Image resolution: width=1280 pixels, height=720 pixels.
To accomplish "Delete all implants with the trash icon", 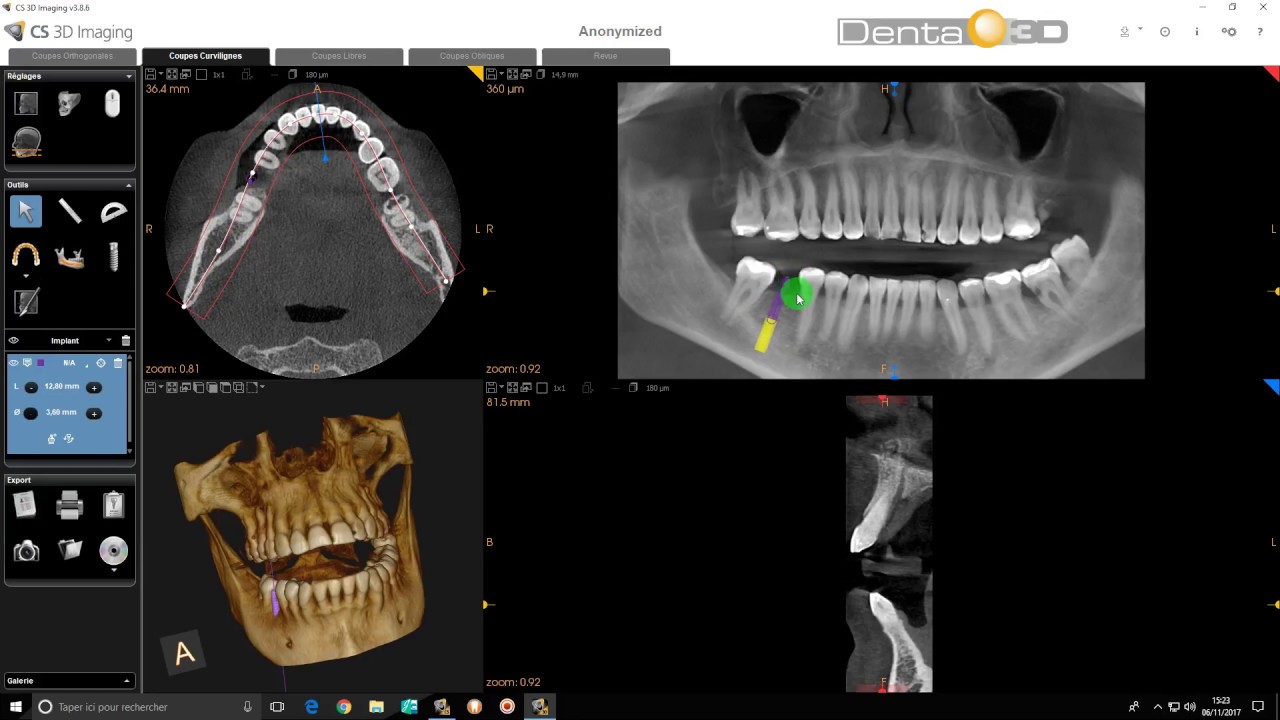I will (x=126, y=341).
